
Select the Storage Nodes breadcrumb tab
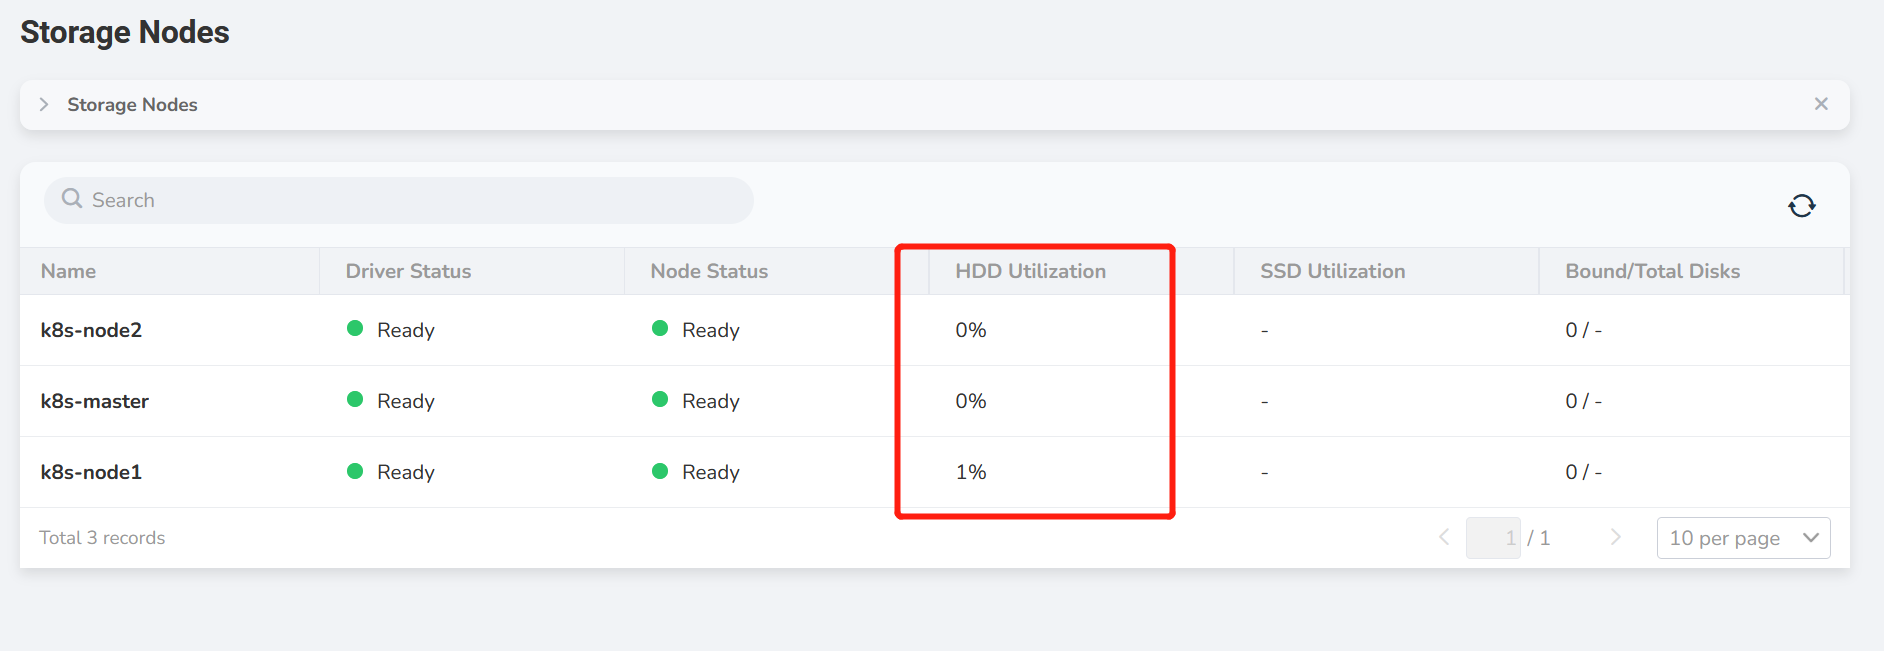coord(132,104)
